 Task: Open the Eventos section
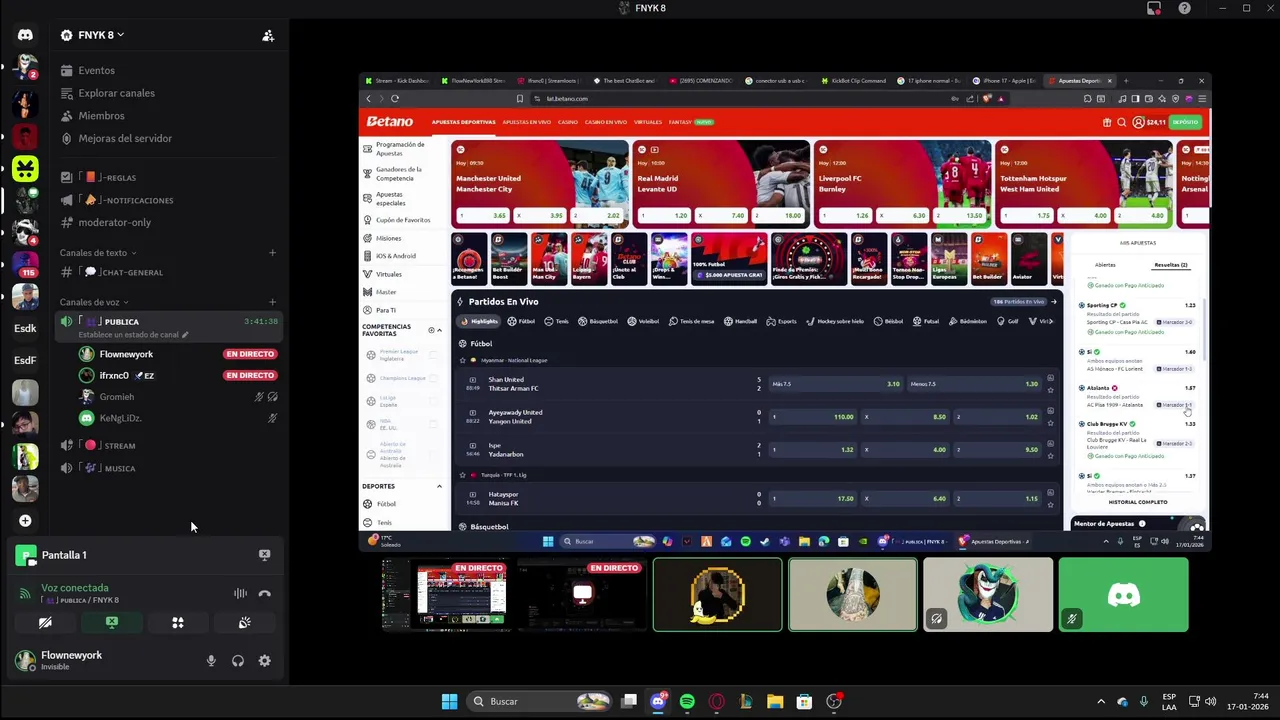coord(96,71)
